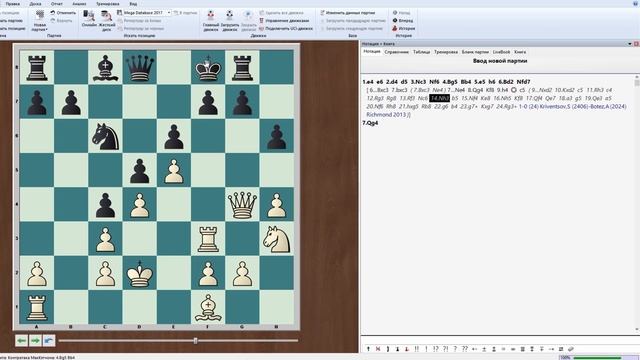This screenshot has height=360, width=640.
Task: Switch to the Справочник tab
Action: click(x=396, y=52)
